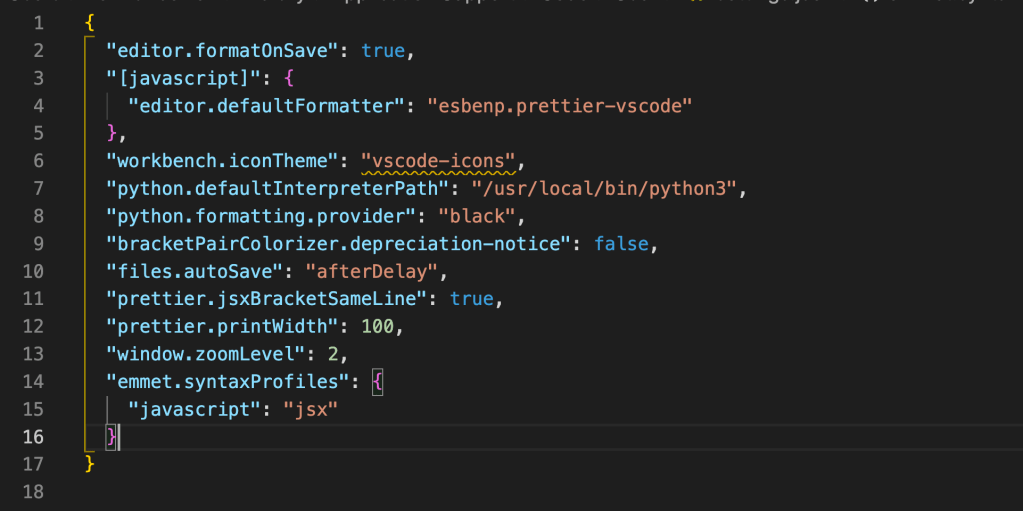Click the underlined "vscode-icons" warning value

[x=443, y=160]
